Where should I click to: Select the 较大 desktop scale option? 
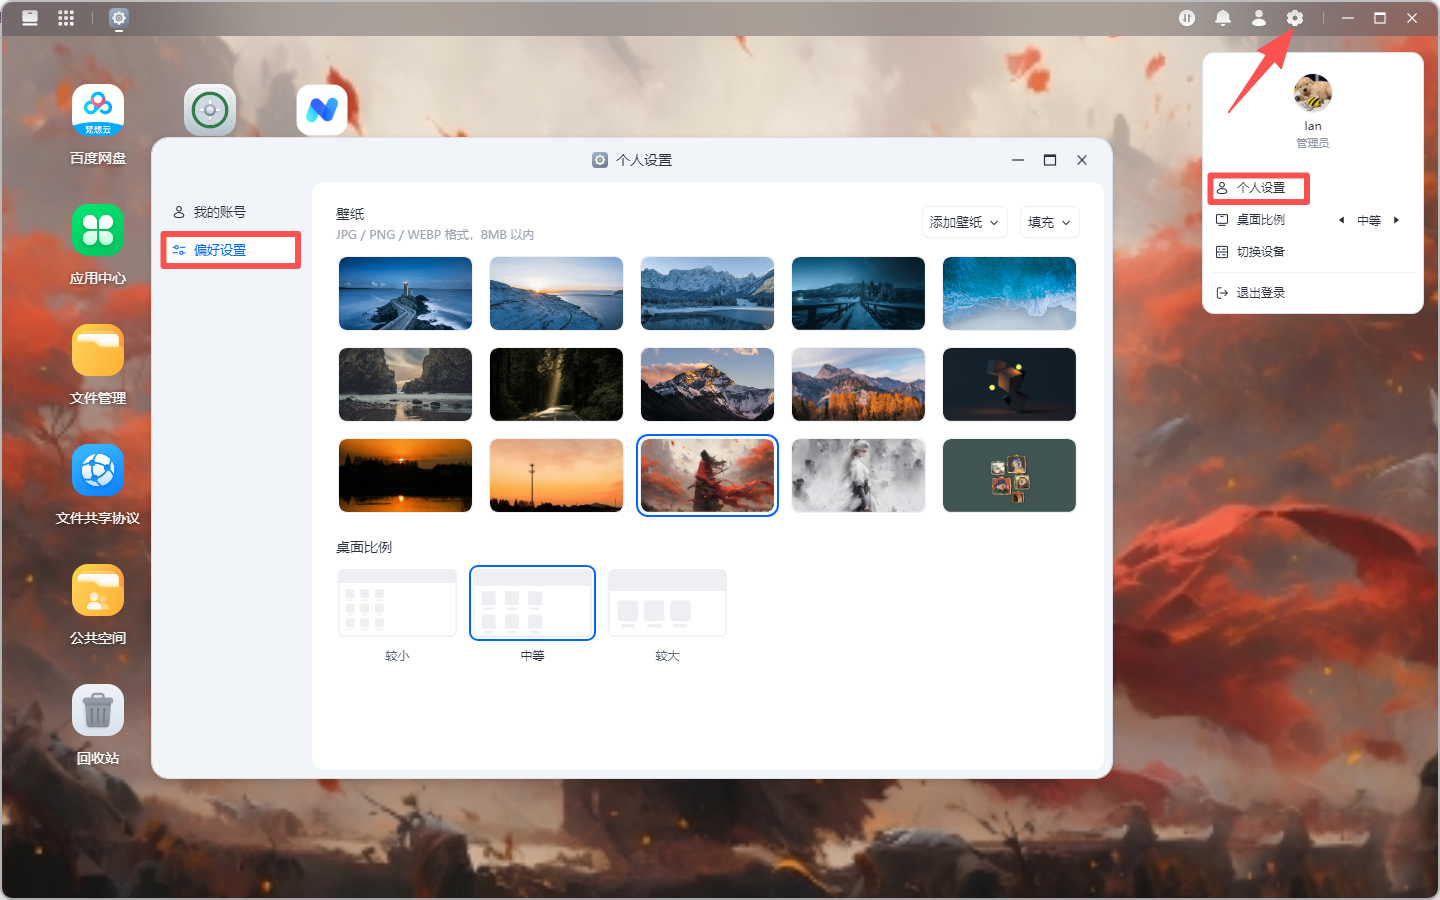click(x=667, y=603)
